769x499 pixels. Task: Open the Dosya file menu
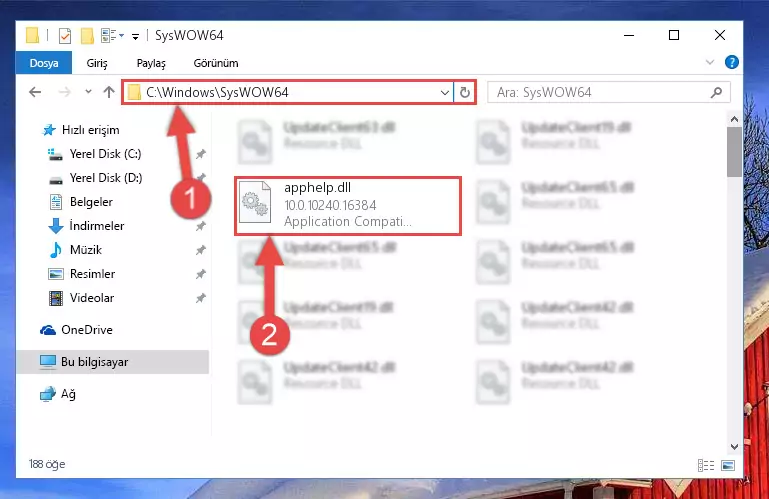44,63
